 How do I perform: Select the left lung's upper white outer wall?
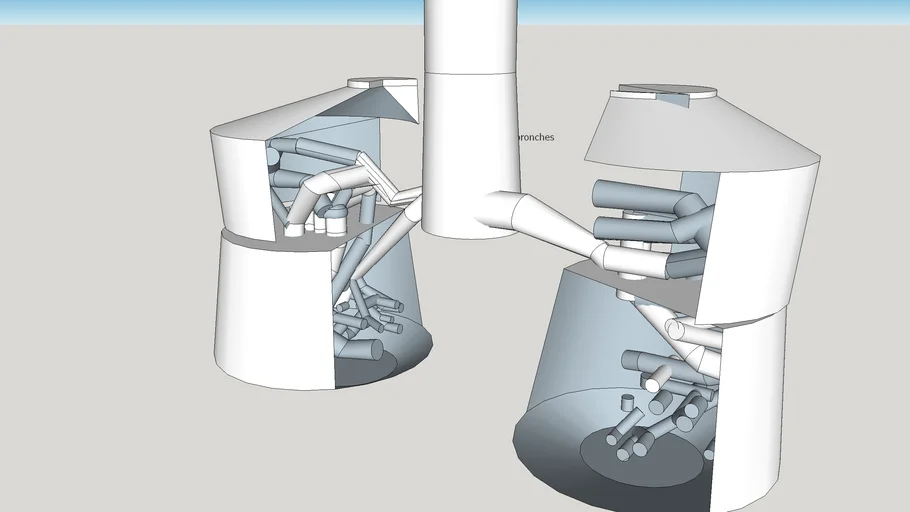pyautogui.click(x=238, y=180)
